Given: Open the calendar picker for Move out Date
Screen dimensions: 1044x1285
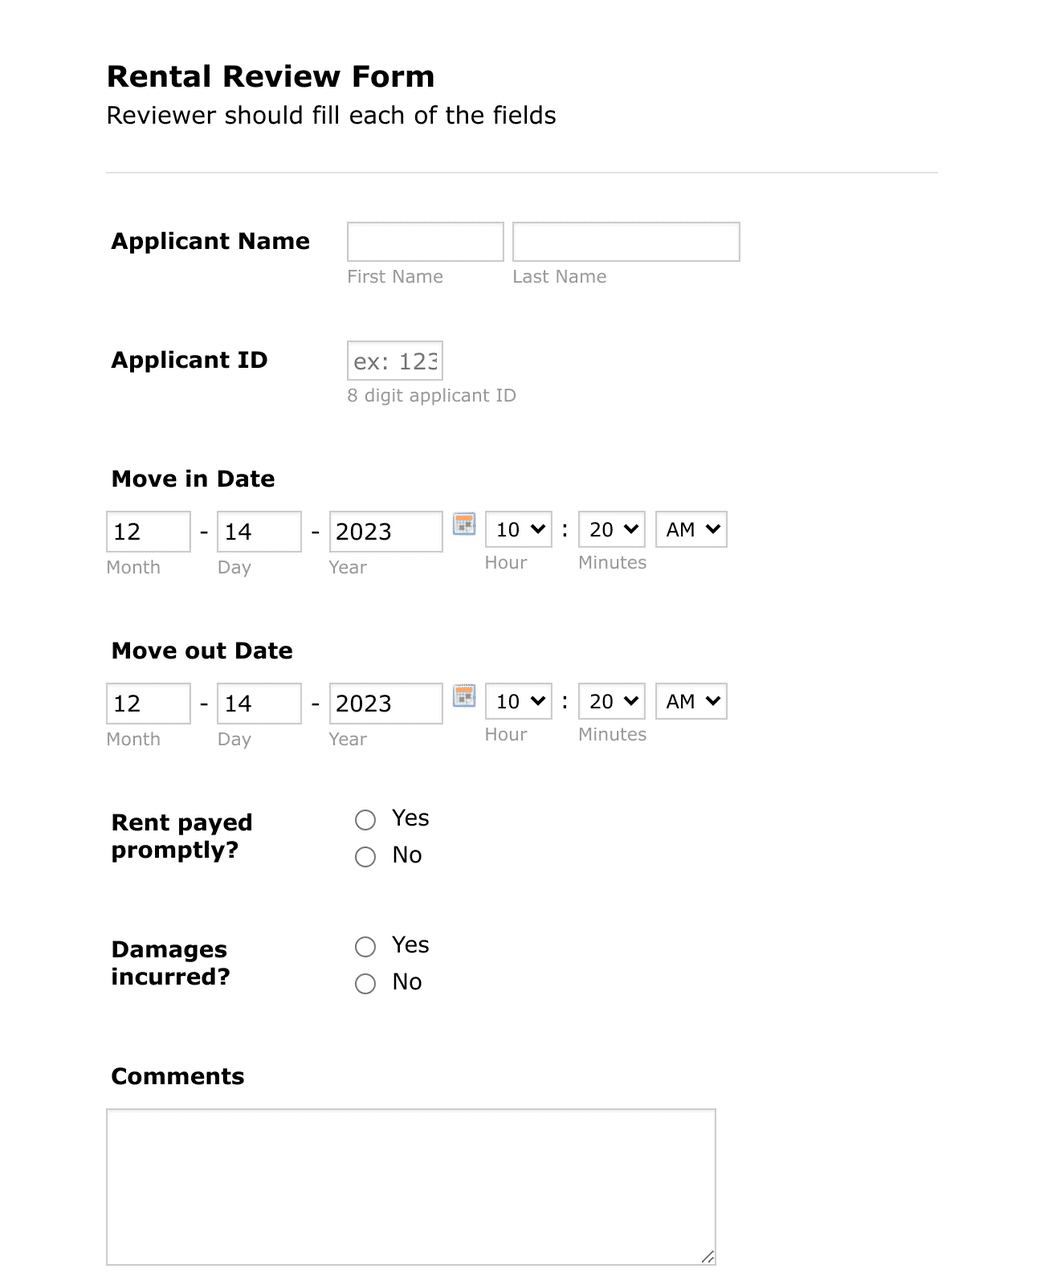Looking at the screenshot, I should coord(463,696).
